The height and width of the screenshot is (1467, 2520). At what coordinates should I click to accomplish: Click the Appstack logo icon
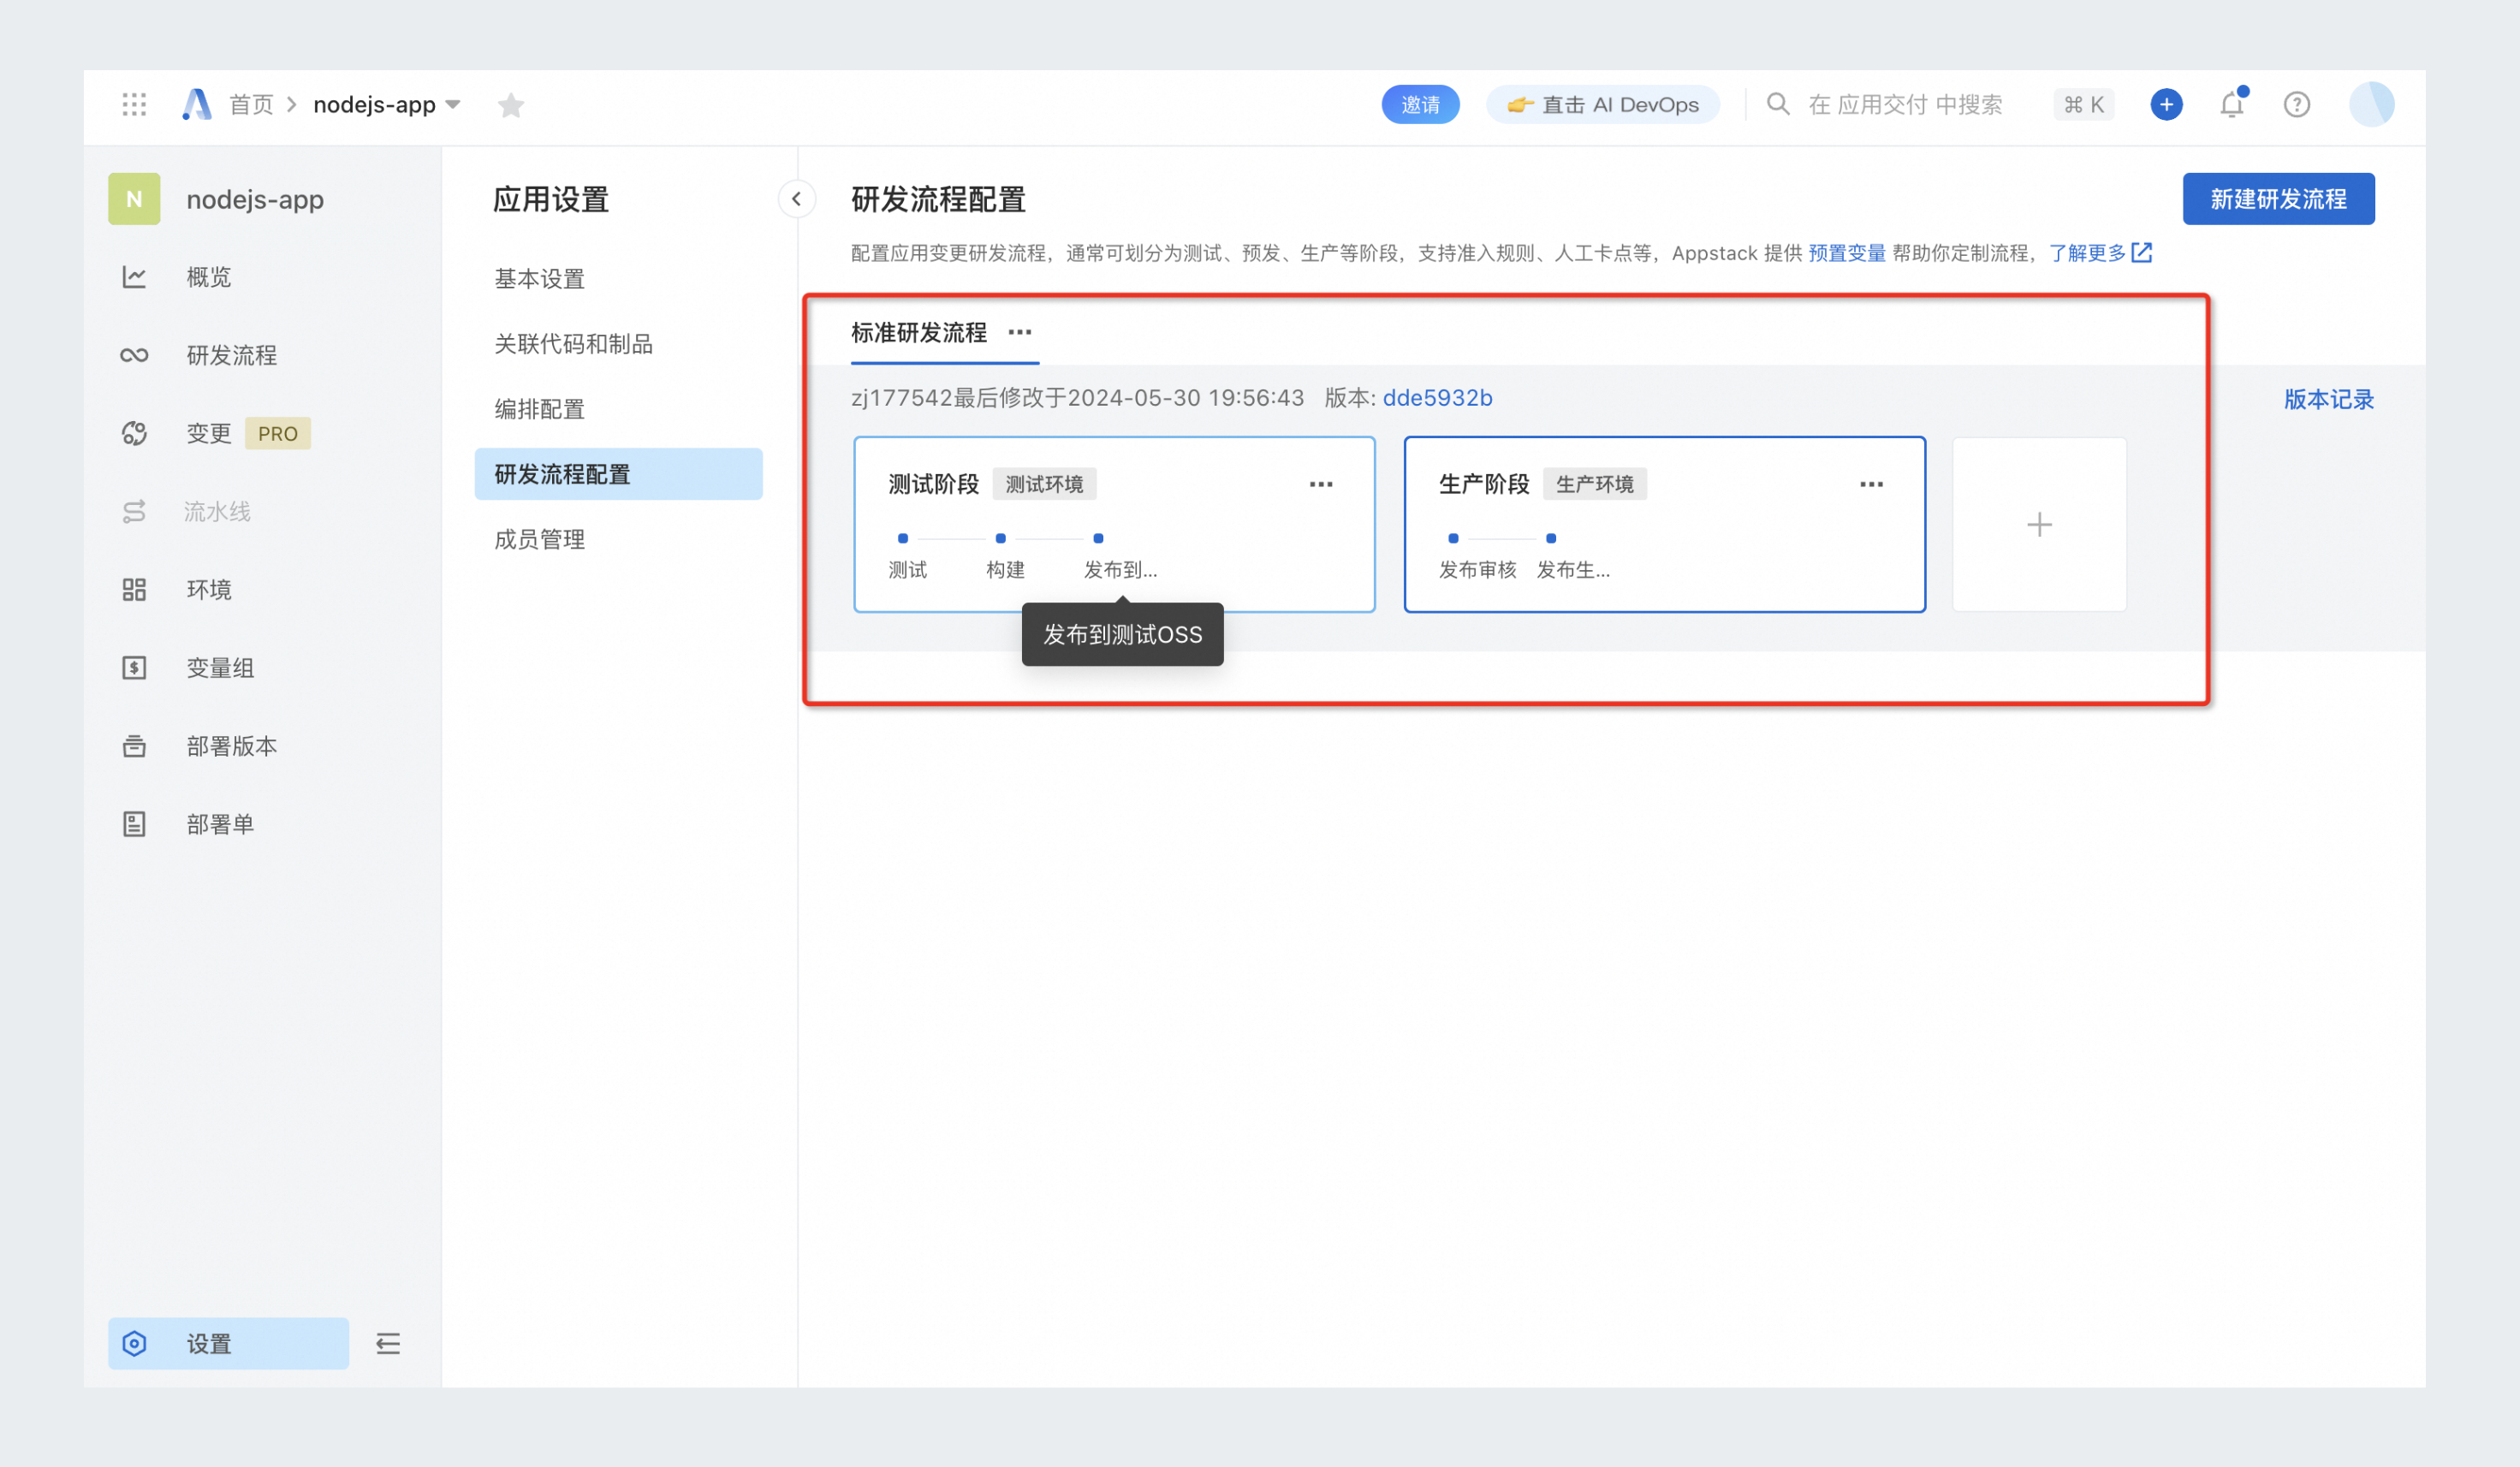tap(197, 104)
